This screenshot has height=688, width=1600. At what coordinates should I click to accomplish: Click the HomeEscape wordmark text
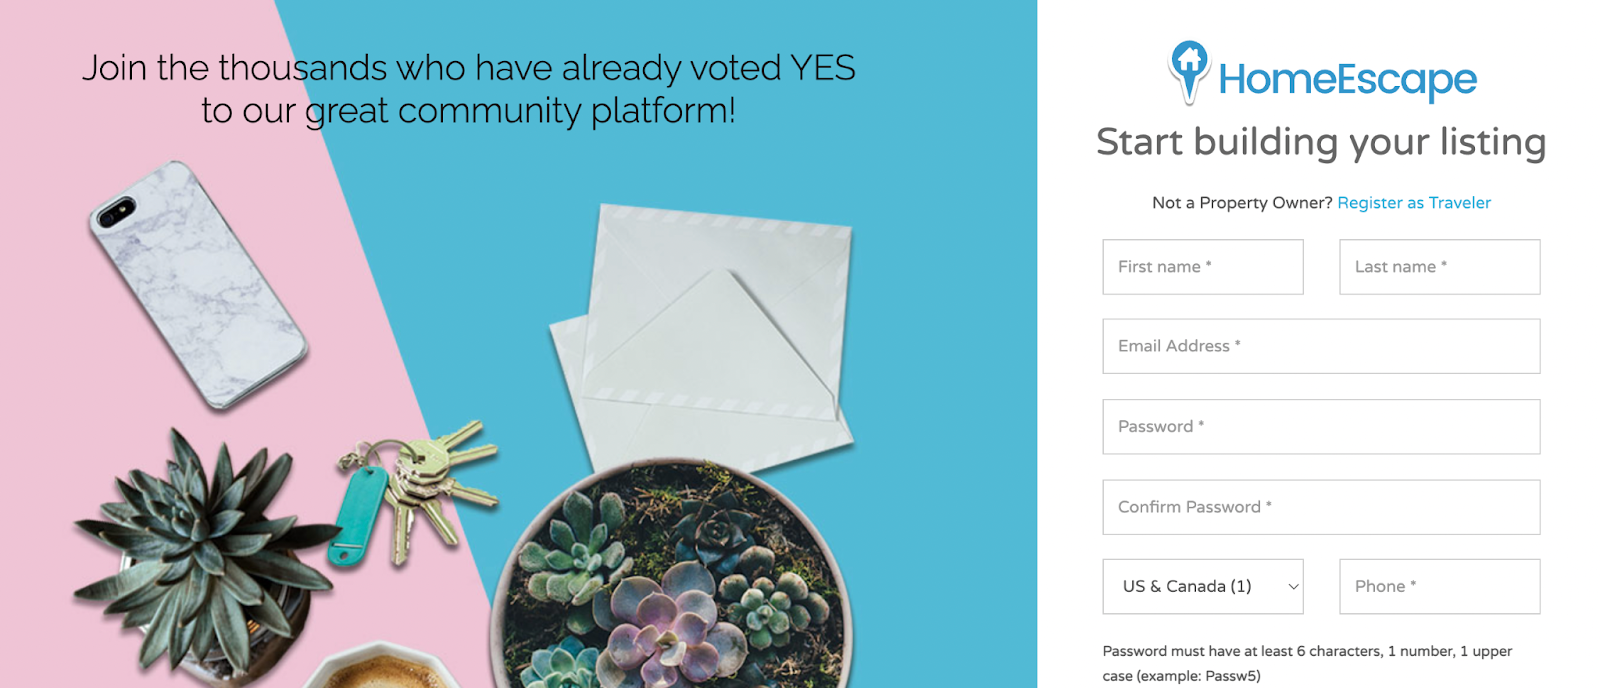[x=1347, y=79]
